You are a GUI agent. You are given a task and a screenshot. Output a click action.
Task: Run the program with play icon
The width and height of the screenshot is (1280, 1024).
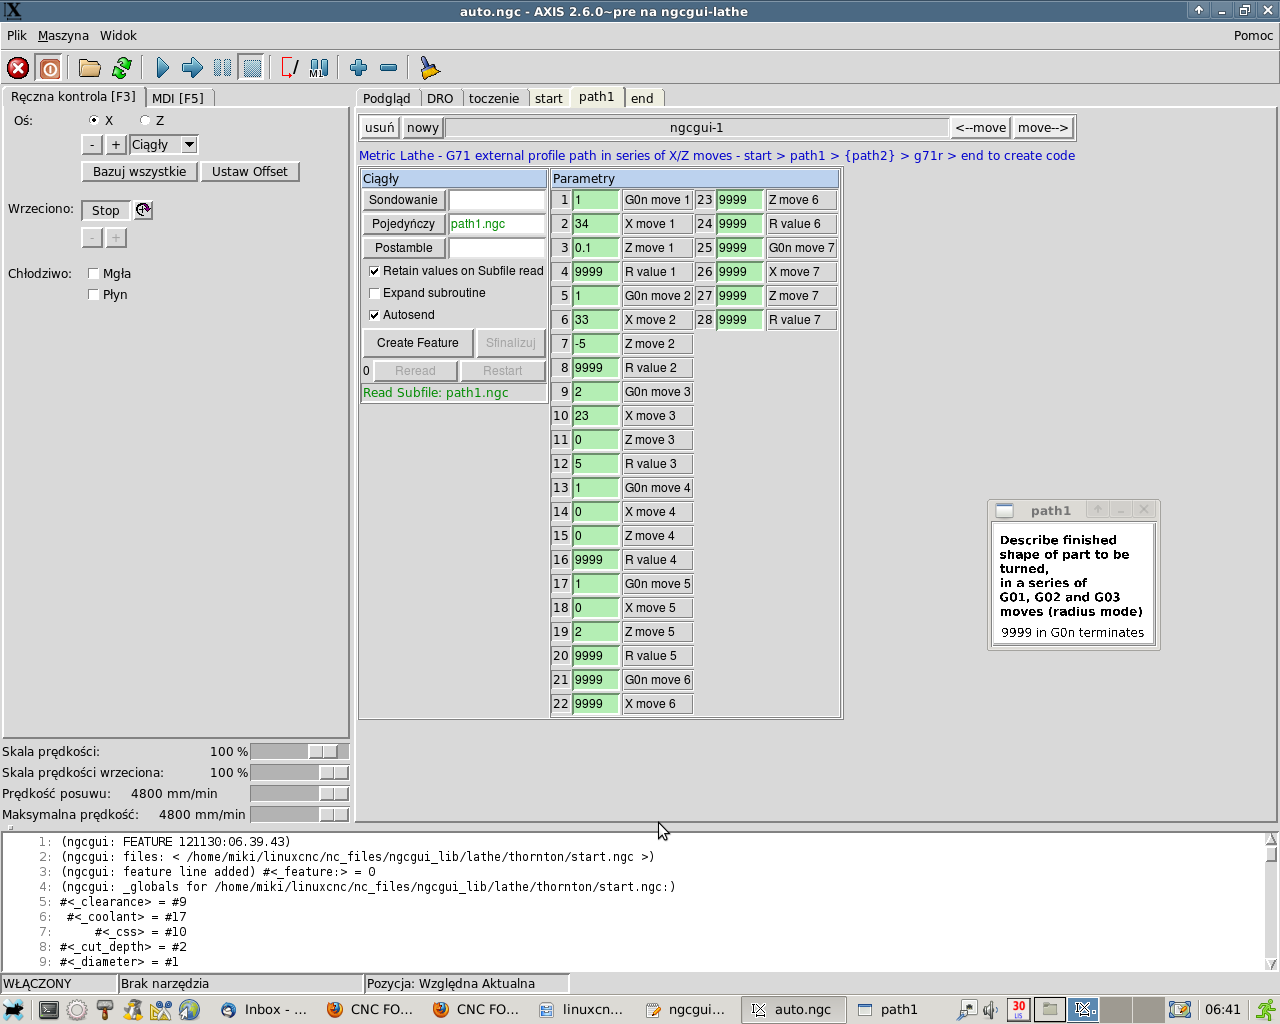[x=163, y=68]
